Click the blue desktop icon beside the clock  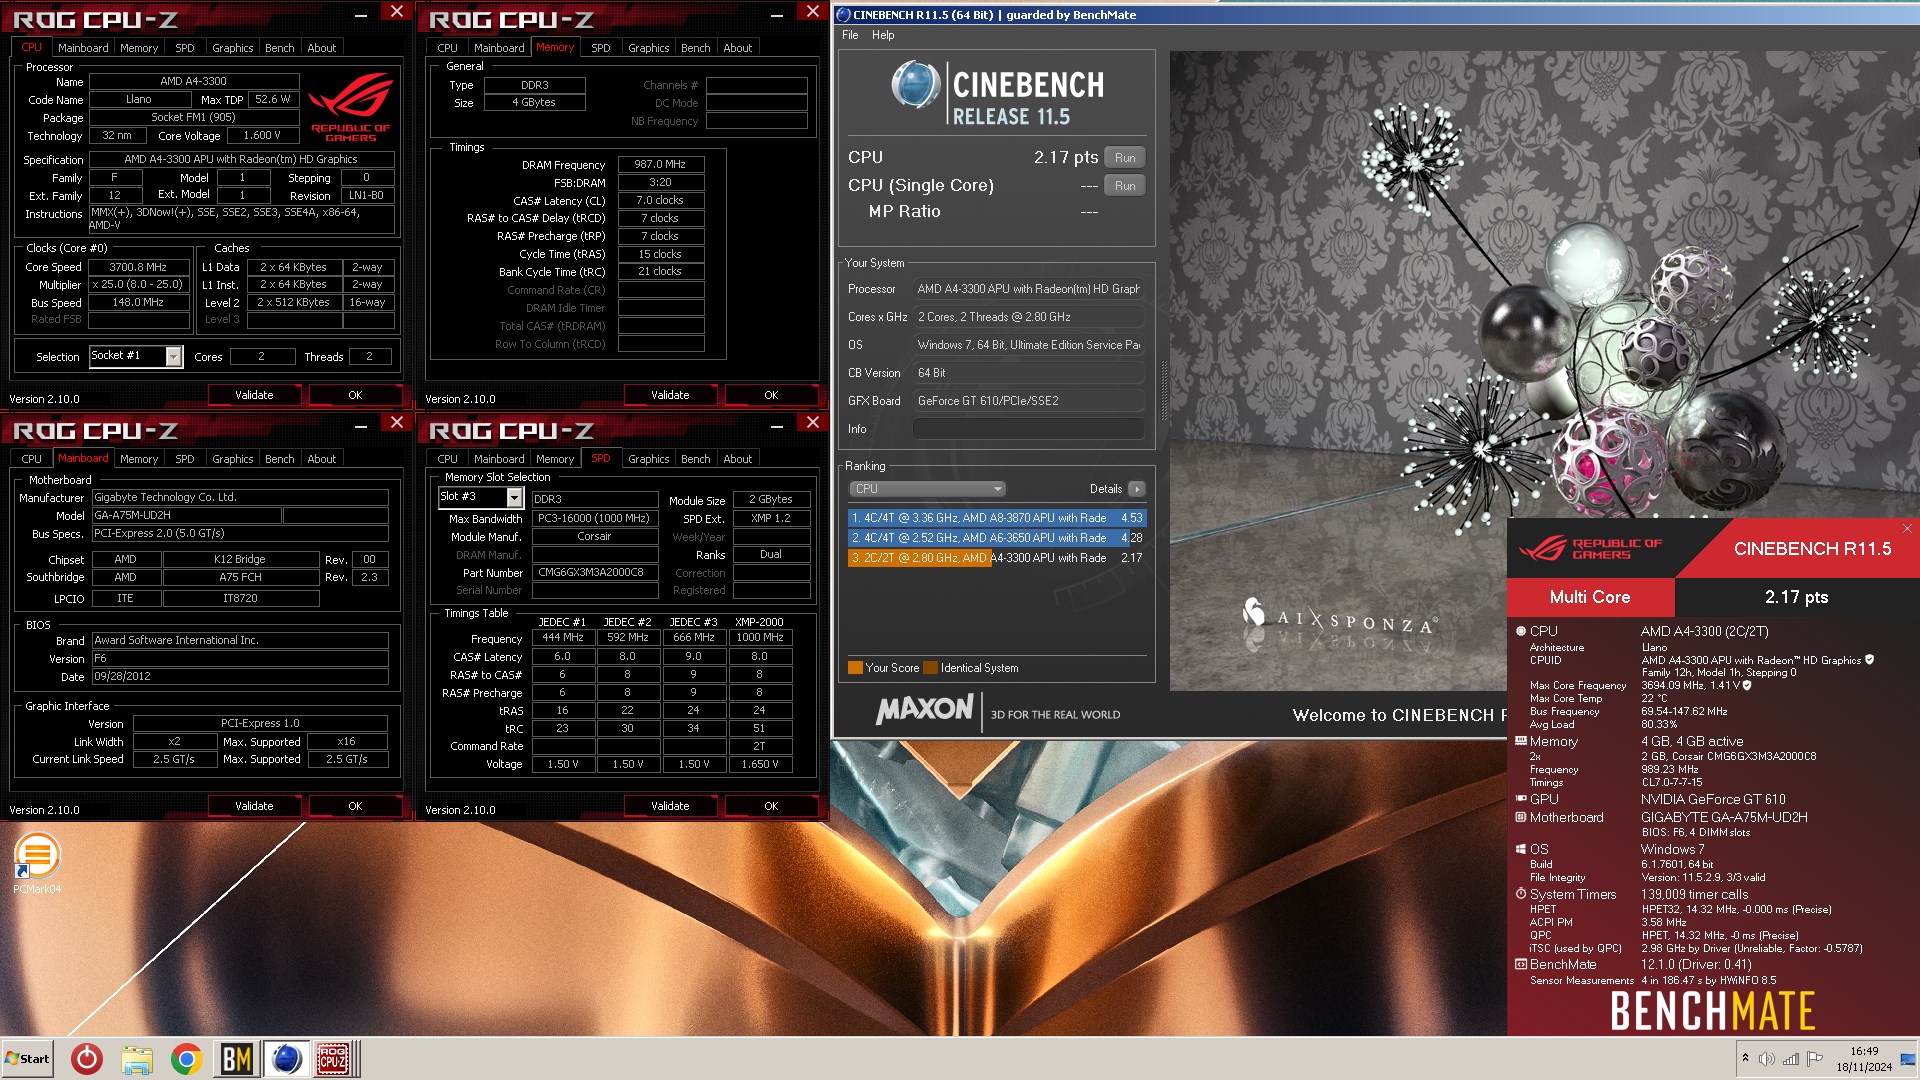[x=1908, y=1059]
